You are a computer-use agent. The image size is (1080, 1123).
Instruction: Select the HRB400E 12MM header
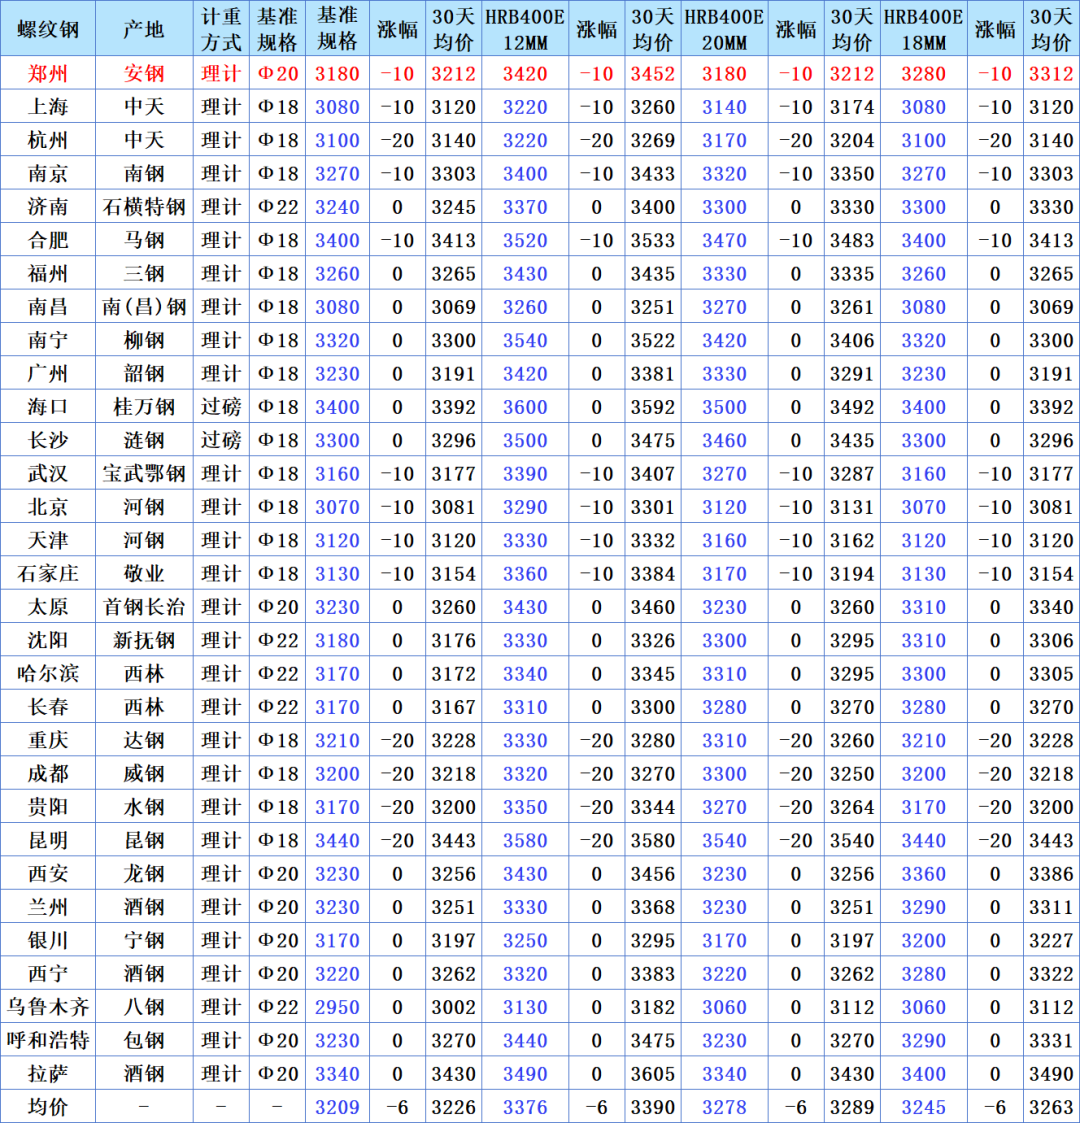pyautogui.click(x=525, y=29)
